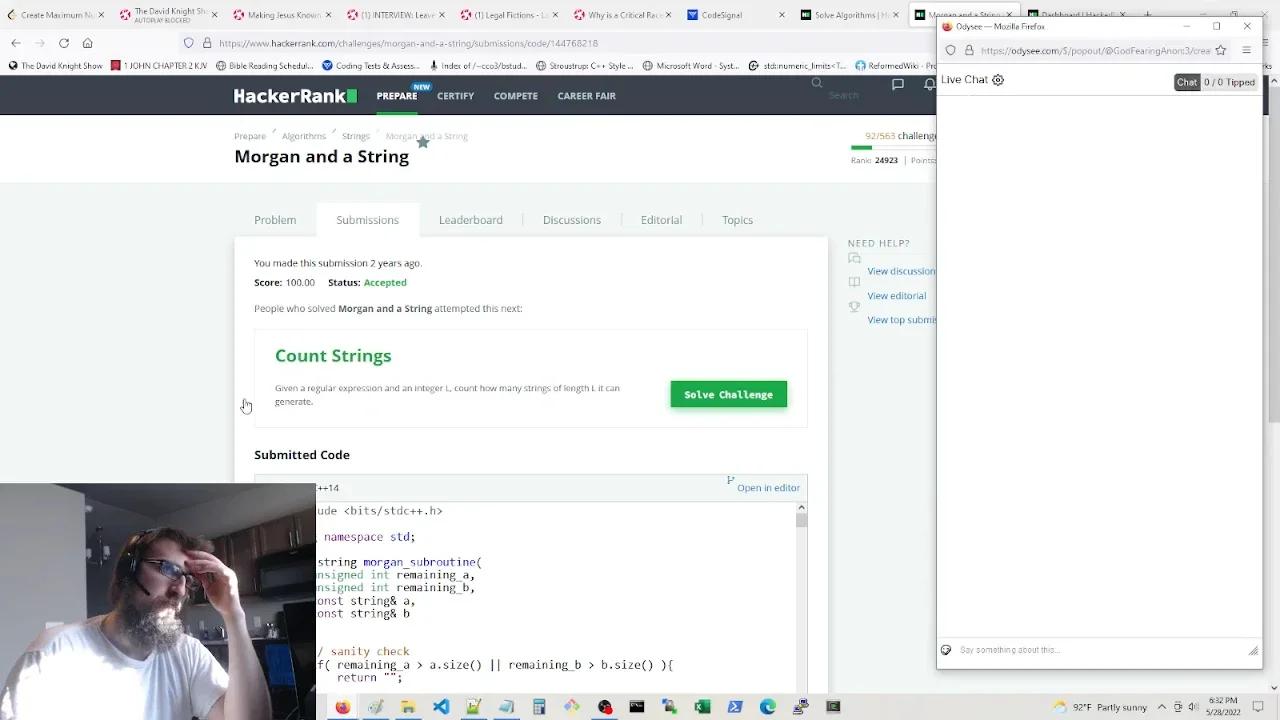
Task: Click the submitted code vertical scrollbar
Action: [x=801, y=520]
